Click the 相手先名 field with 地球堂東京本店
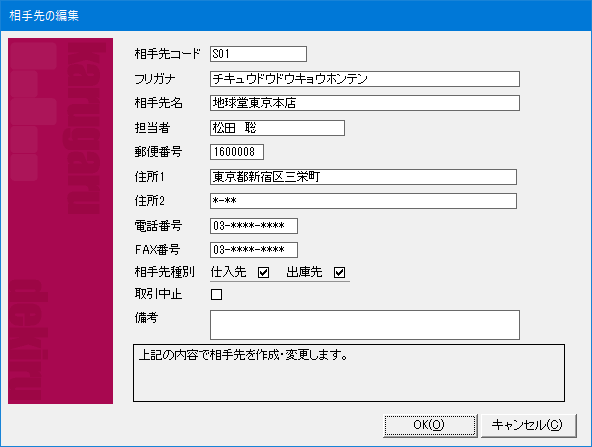 coord(365,103)
